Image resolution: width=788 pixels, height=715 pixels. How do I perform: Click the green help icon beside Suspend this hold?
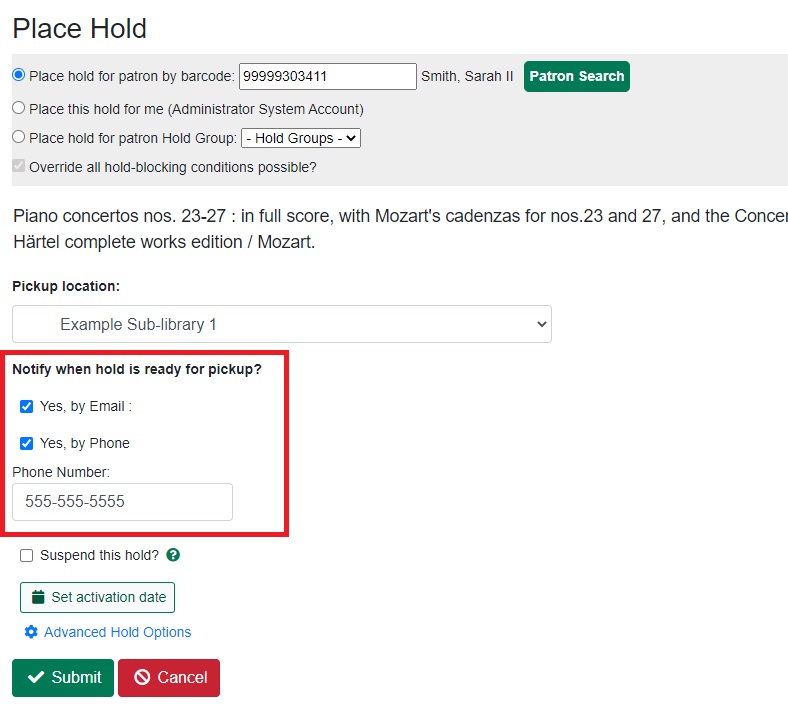click(173, 555)
